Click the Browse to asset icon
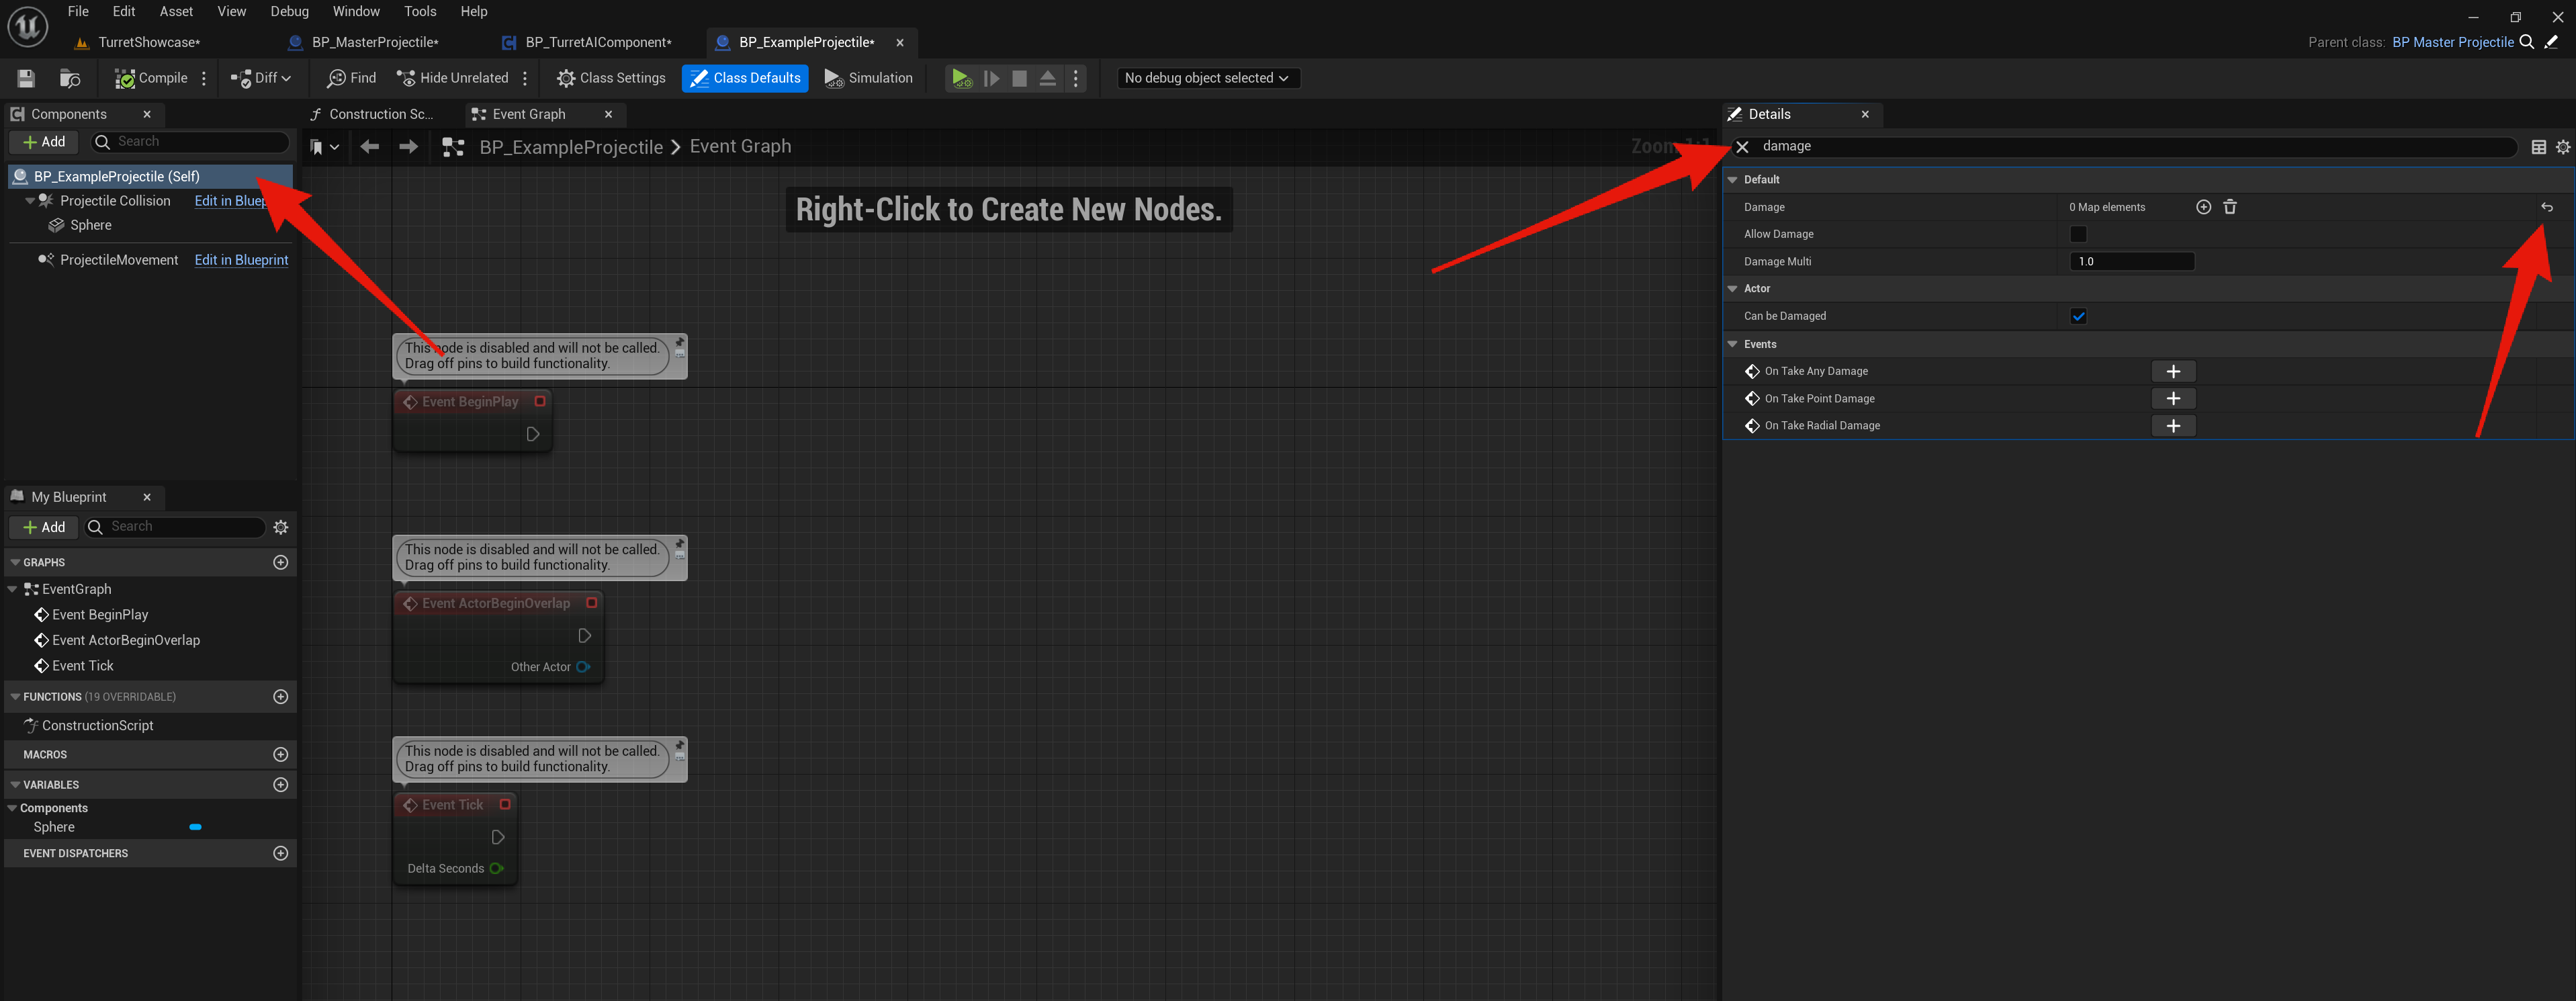2576x1001 pixels. (70, 78)
